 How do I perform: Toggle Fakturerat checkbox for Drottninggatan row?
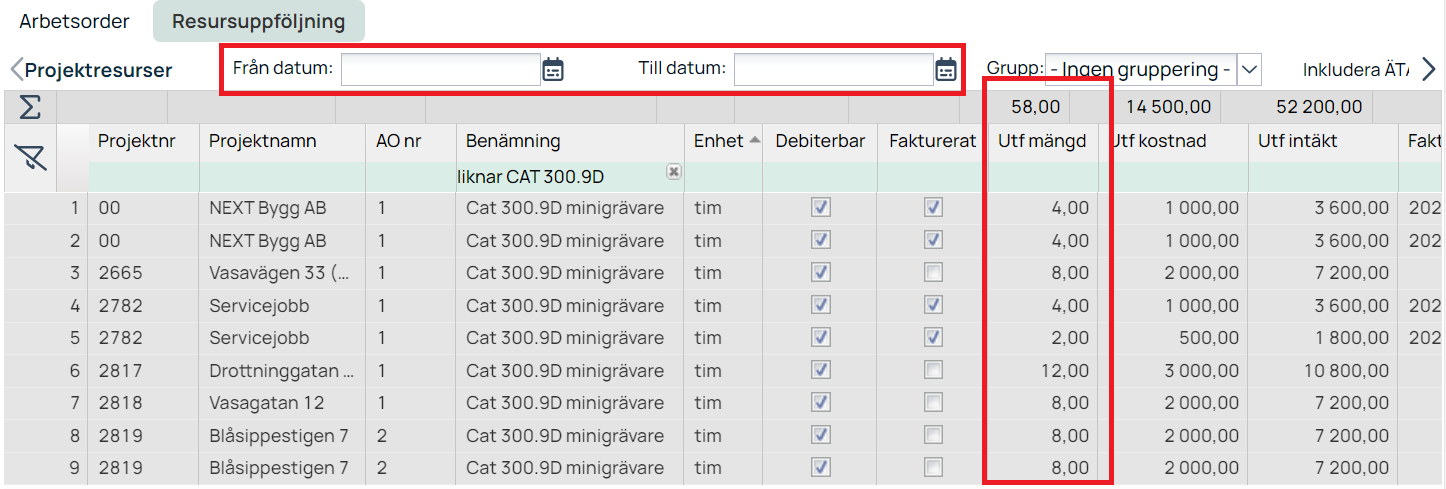(x=933, y=370)
